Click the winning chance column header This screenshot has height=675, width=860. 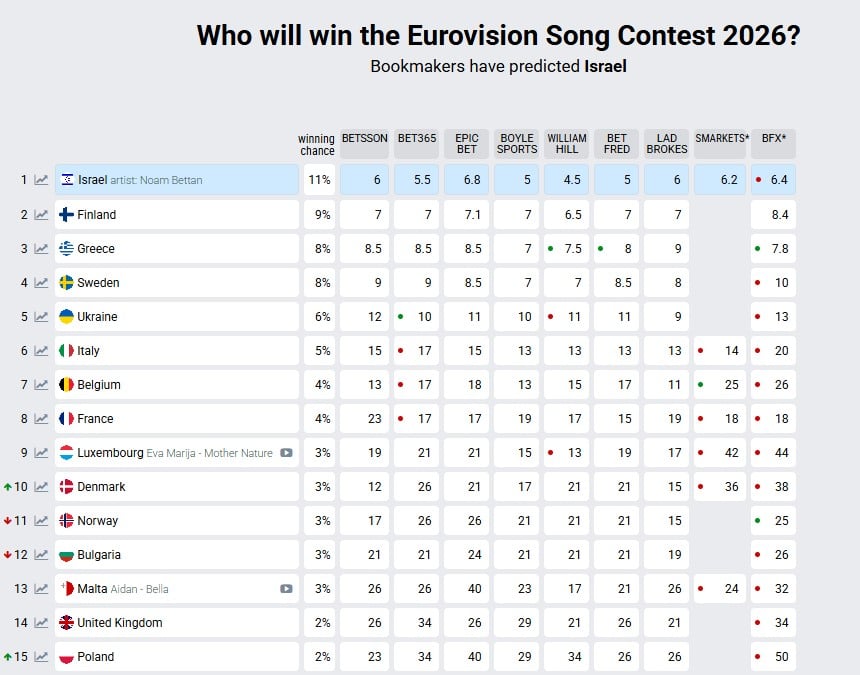tap(316, 145)
